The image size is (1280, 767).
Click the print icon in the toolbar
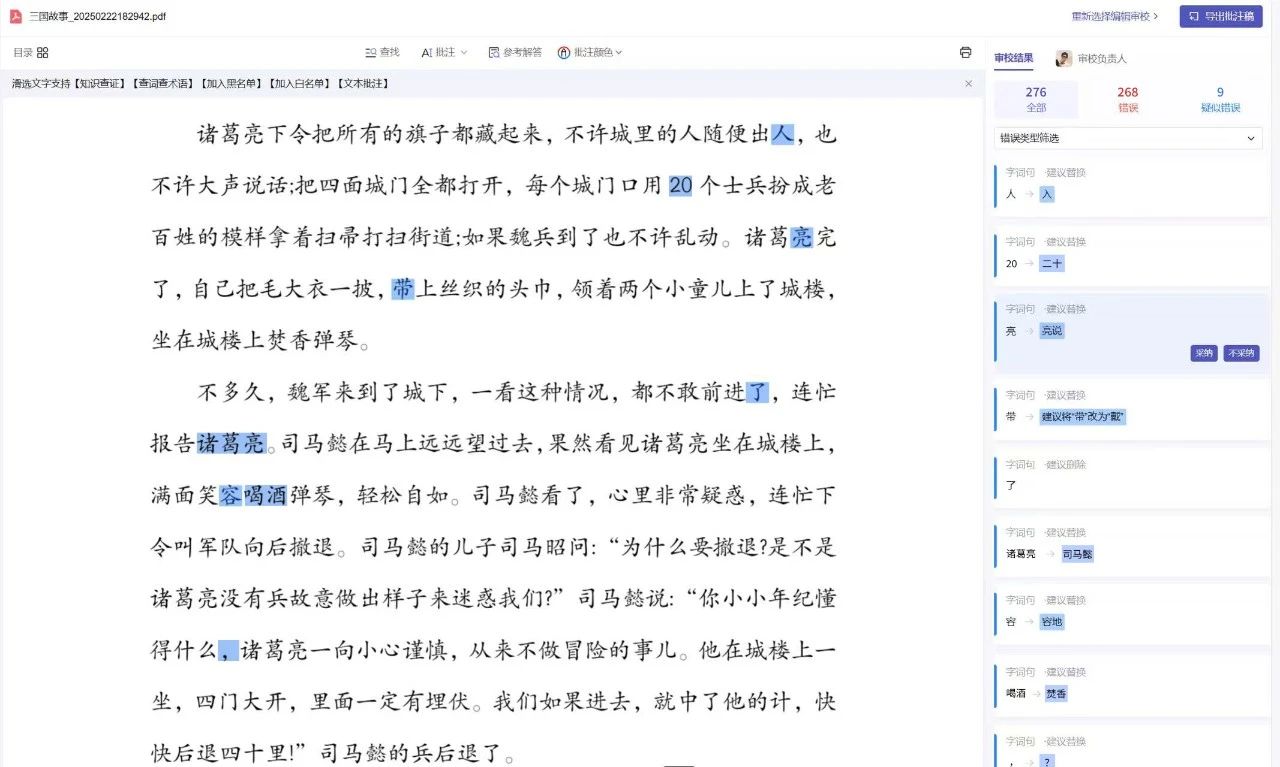coord(965,52)
